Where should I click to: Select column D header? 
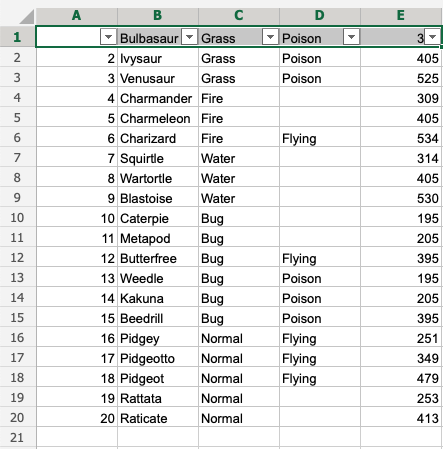320,16
